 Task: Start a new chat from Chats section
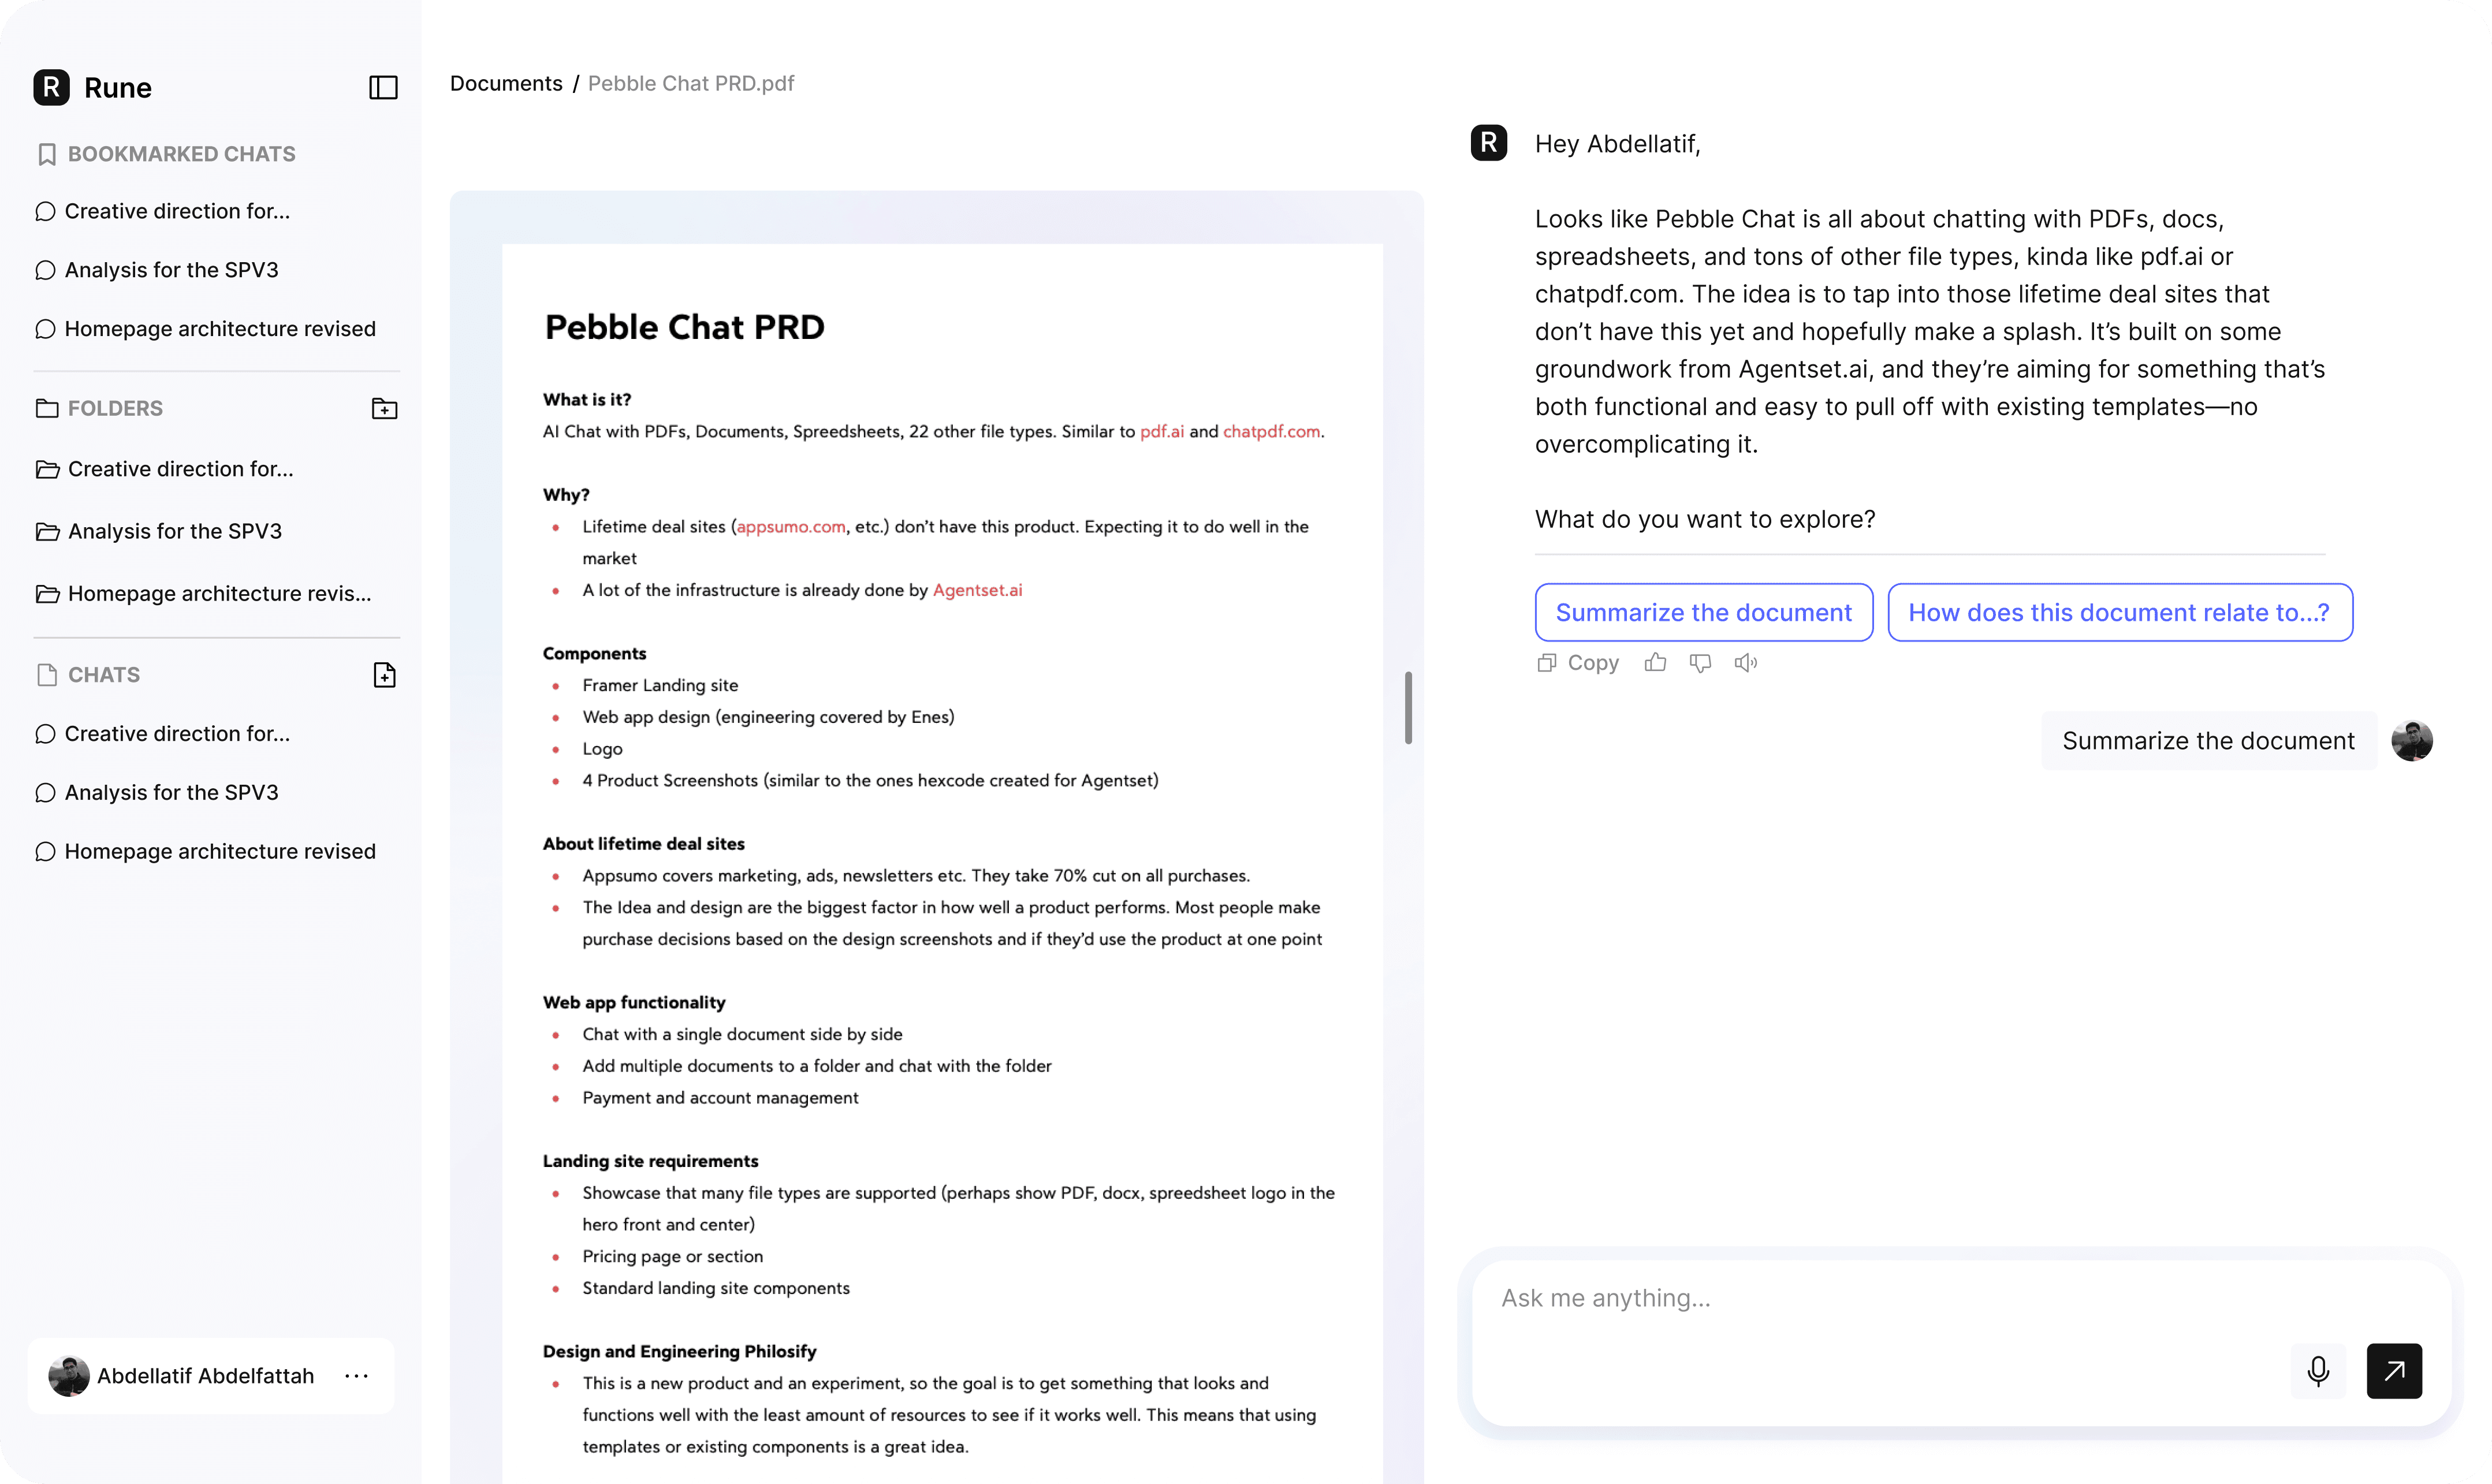[x=385, y=675]
